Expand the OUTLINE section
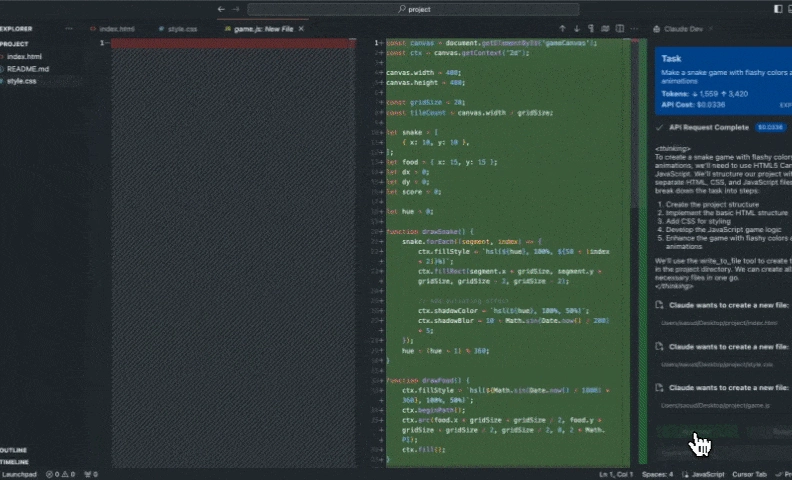The height and width of the screenshot is (480, 792). (14, 451)
